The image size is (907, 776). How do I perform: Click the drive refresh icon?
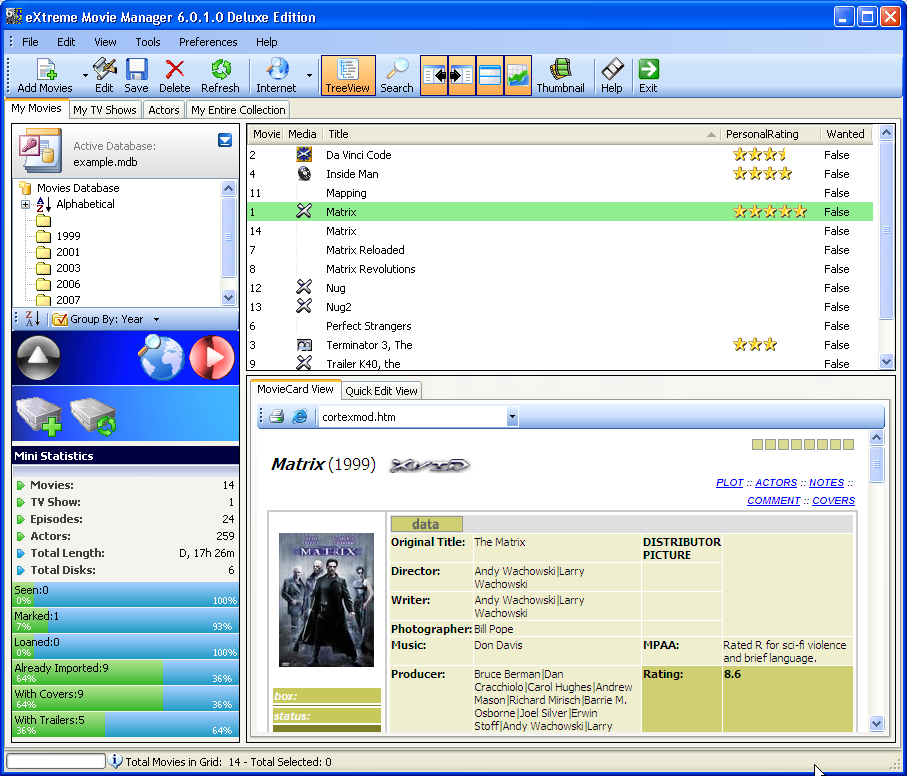coord(94,415)
